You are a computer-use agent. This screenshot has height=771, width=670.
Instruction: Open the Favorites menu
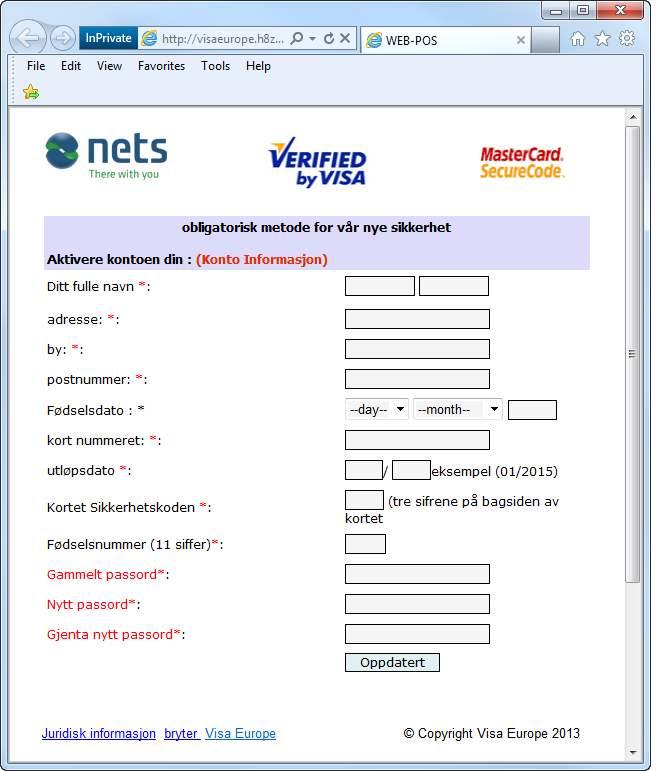point(161,66)
